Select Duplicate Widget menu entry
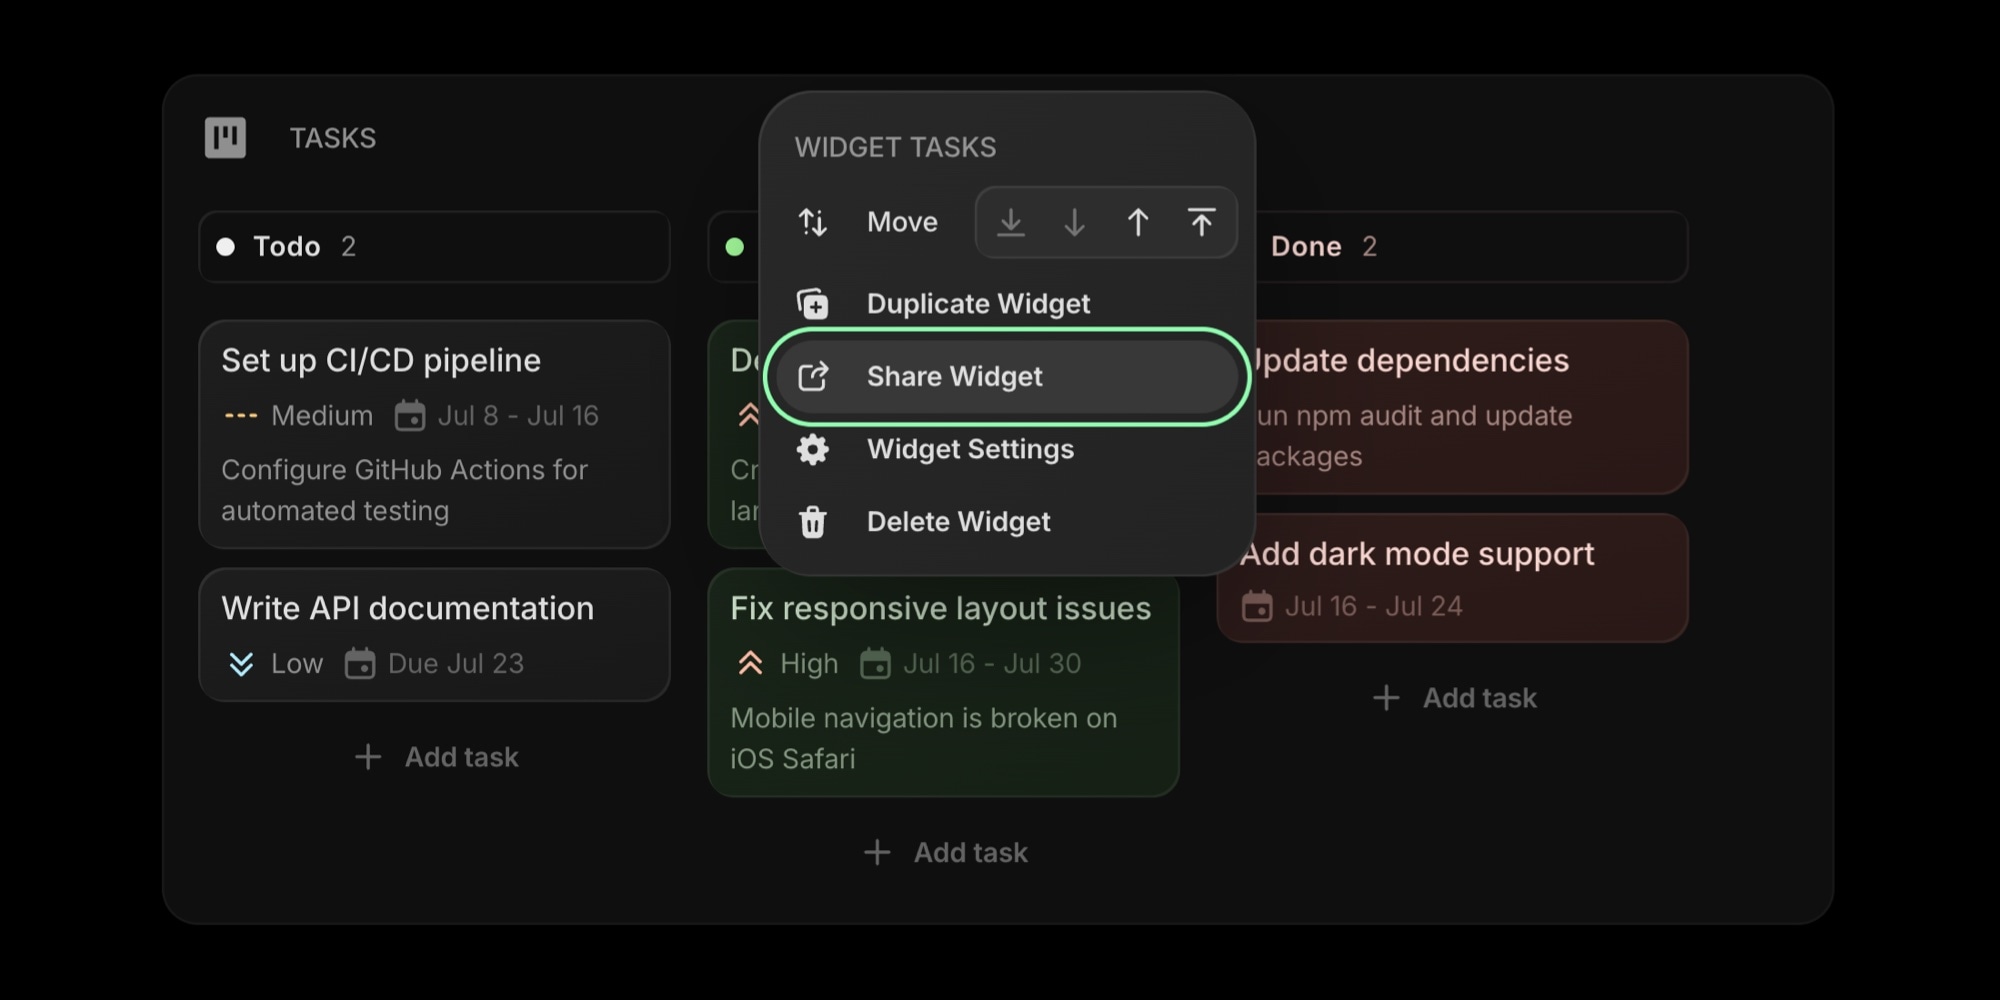 coord(1007,303)
